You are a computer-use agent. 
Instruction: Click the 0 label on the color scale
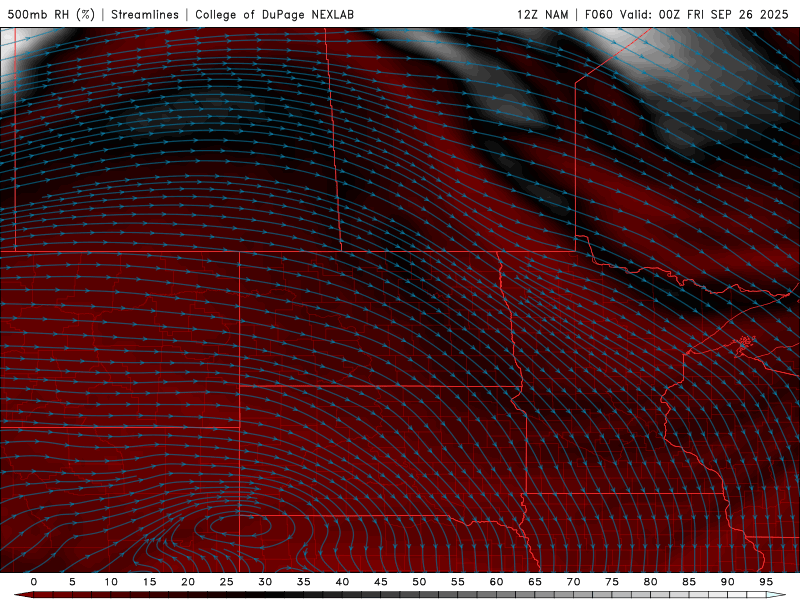(34, 582)
